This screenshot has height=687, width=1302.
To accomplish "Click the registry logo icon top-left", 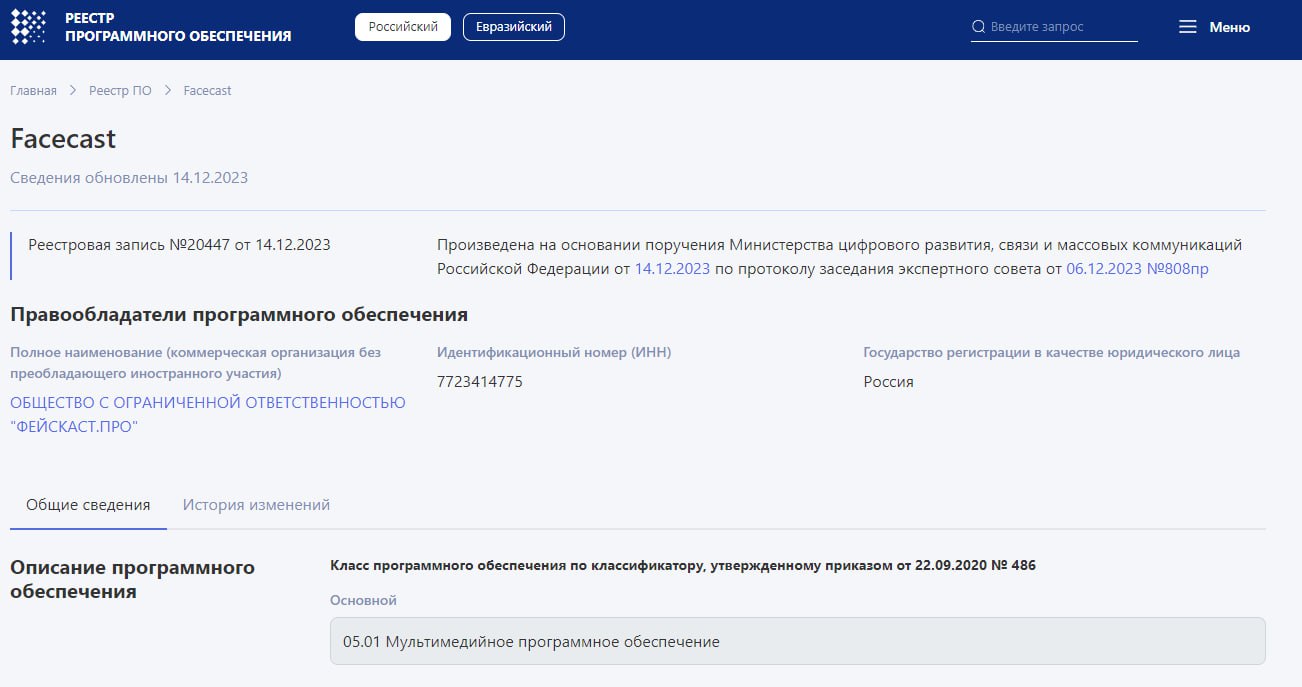I will (27, 26).
